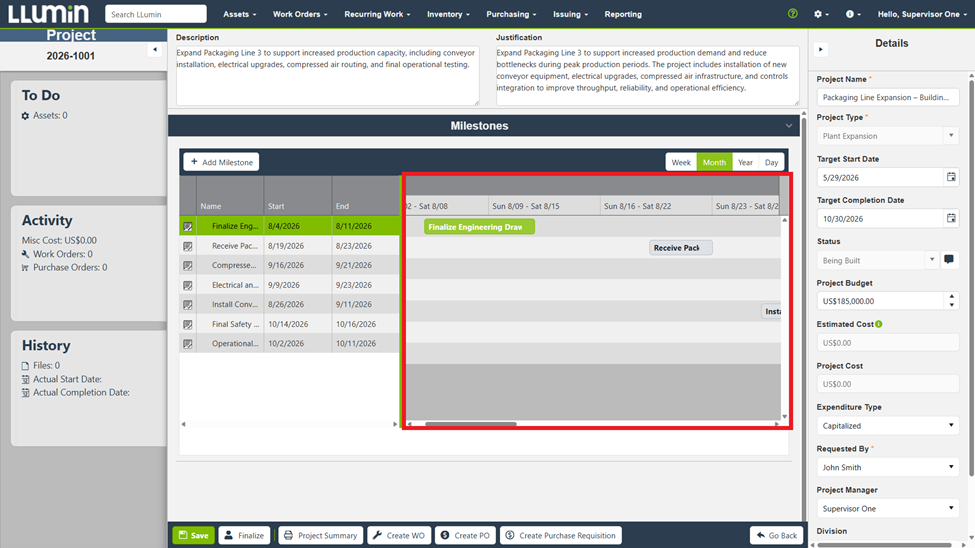975x548 pixels.
Task: Click the Gantt chart horizontal scrollbar thumb
Action: (x=471, y=424)
